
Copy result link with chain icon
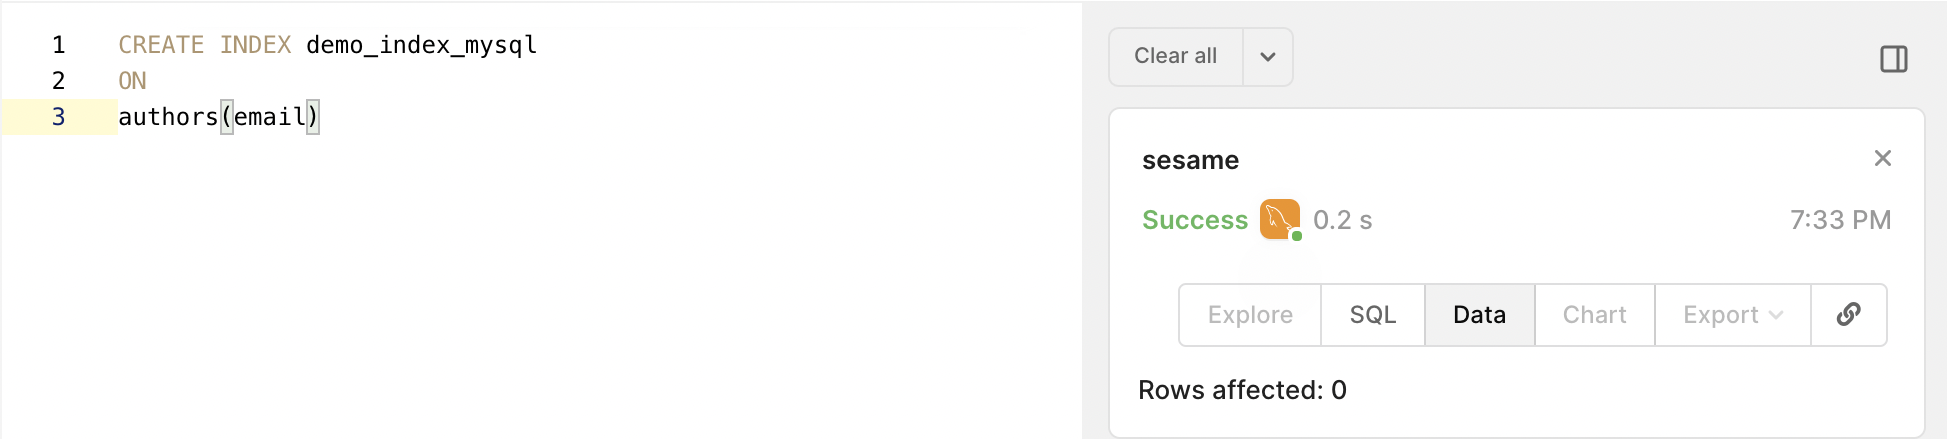[x=1848, y=315]
